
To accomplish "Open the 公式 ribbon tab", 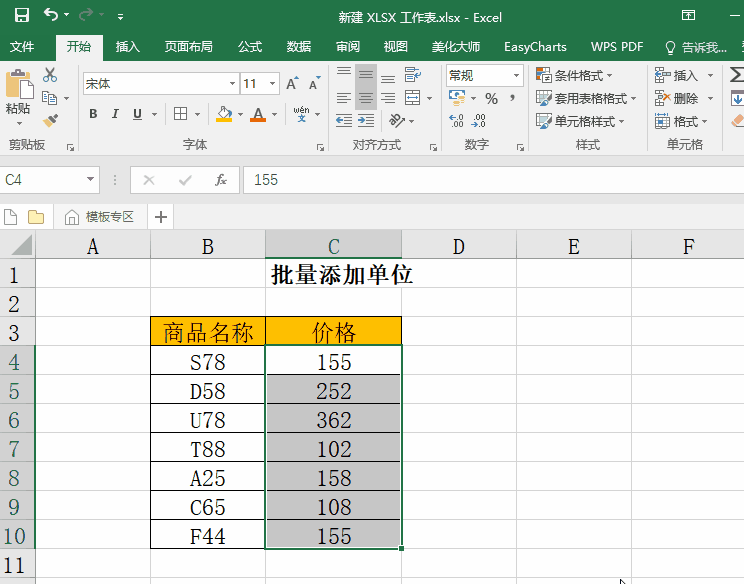I will point(250,47).
